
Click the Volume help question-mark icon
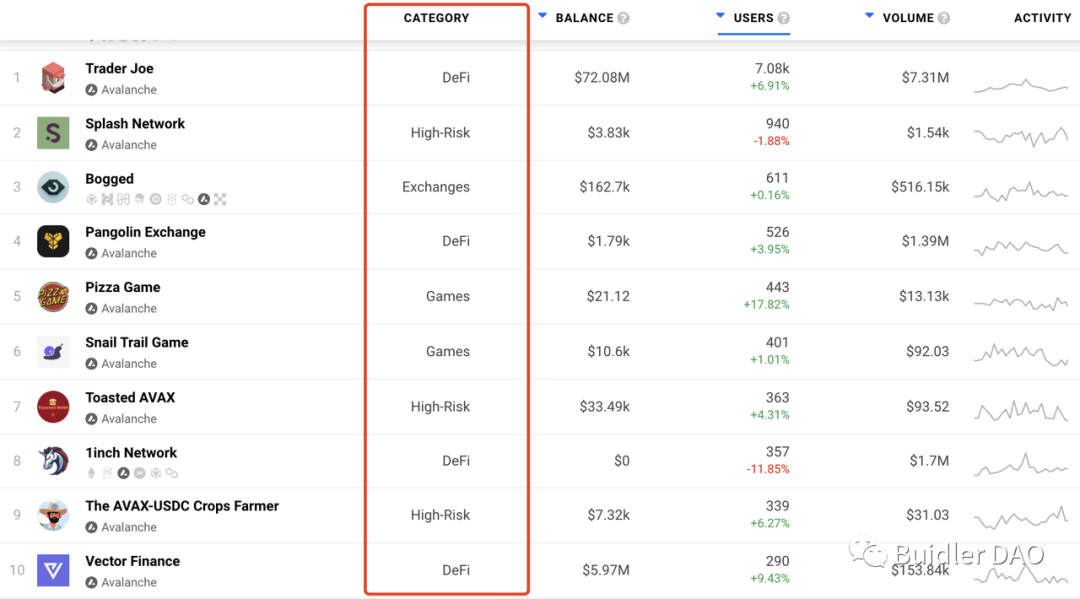944,19
